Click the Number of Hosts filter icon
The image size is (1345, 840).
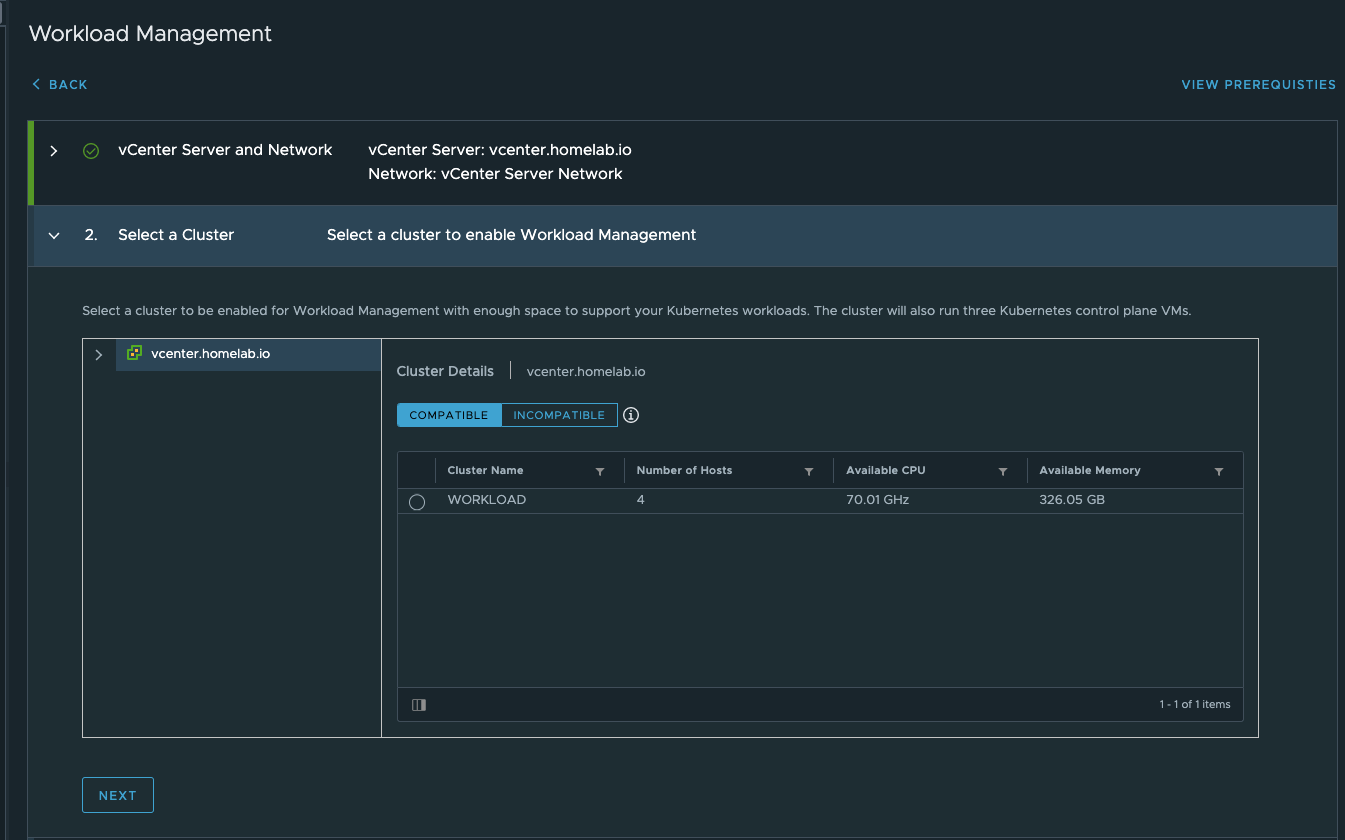(x=809, y=471)
